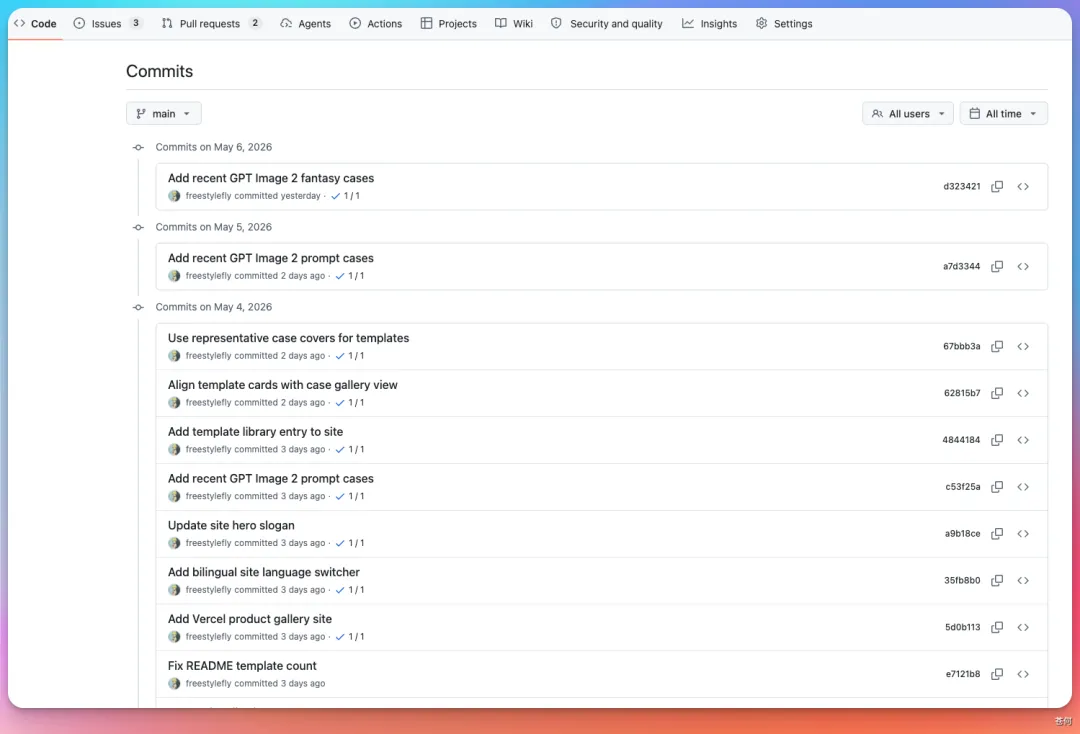Click avatar on Add Vercel product gallery site

174,637
